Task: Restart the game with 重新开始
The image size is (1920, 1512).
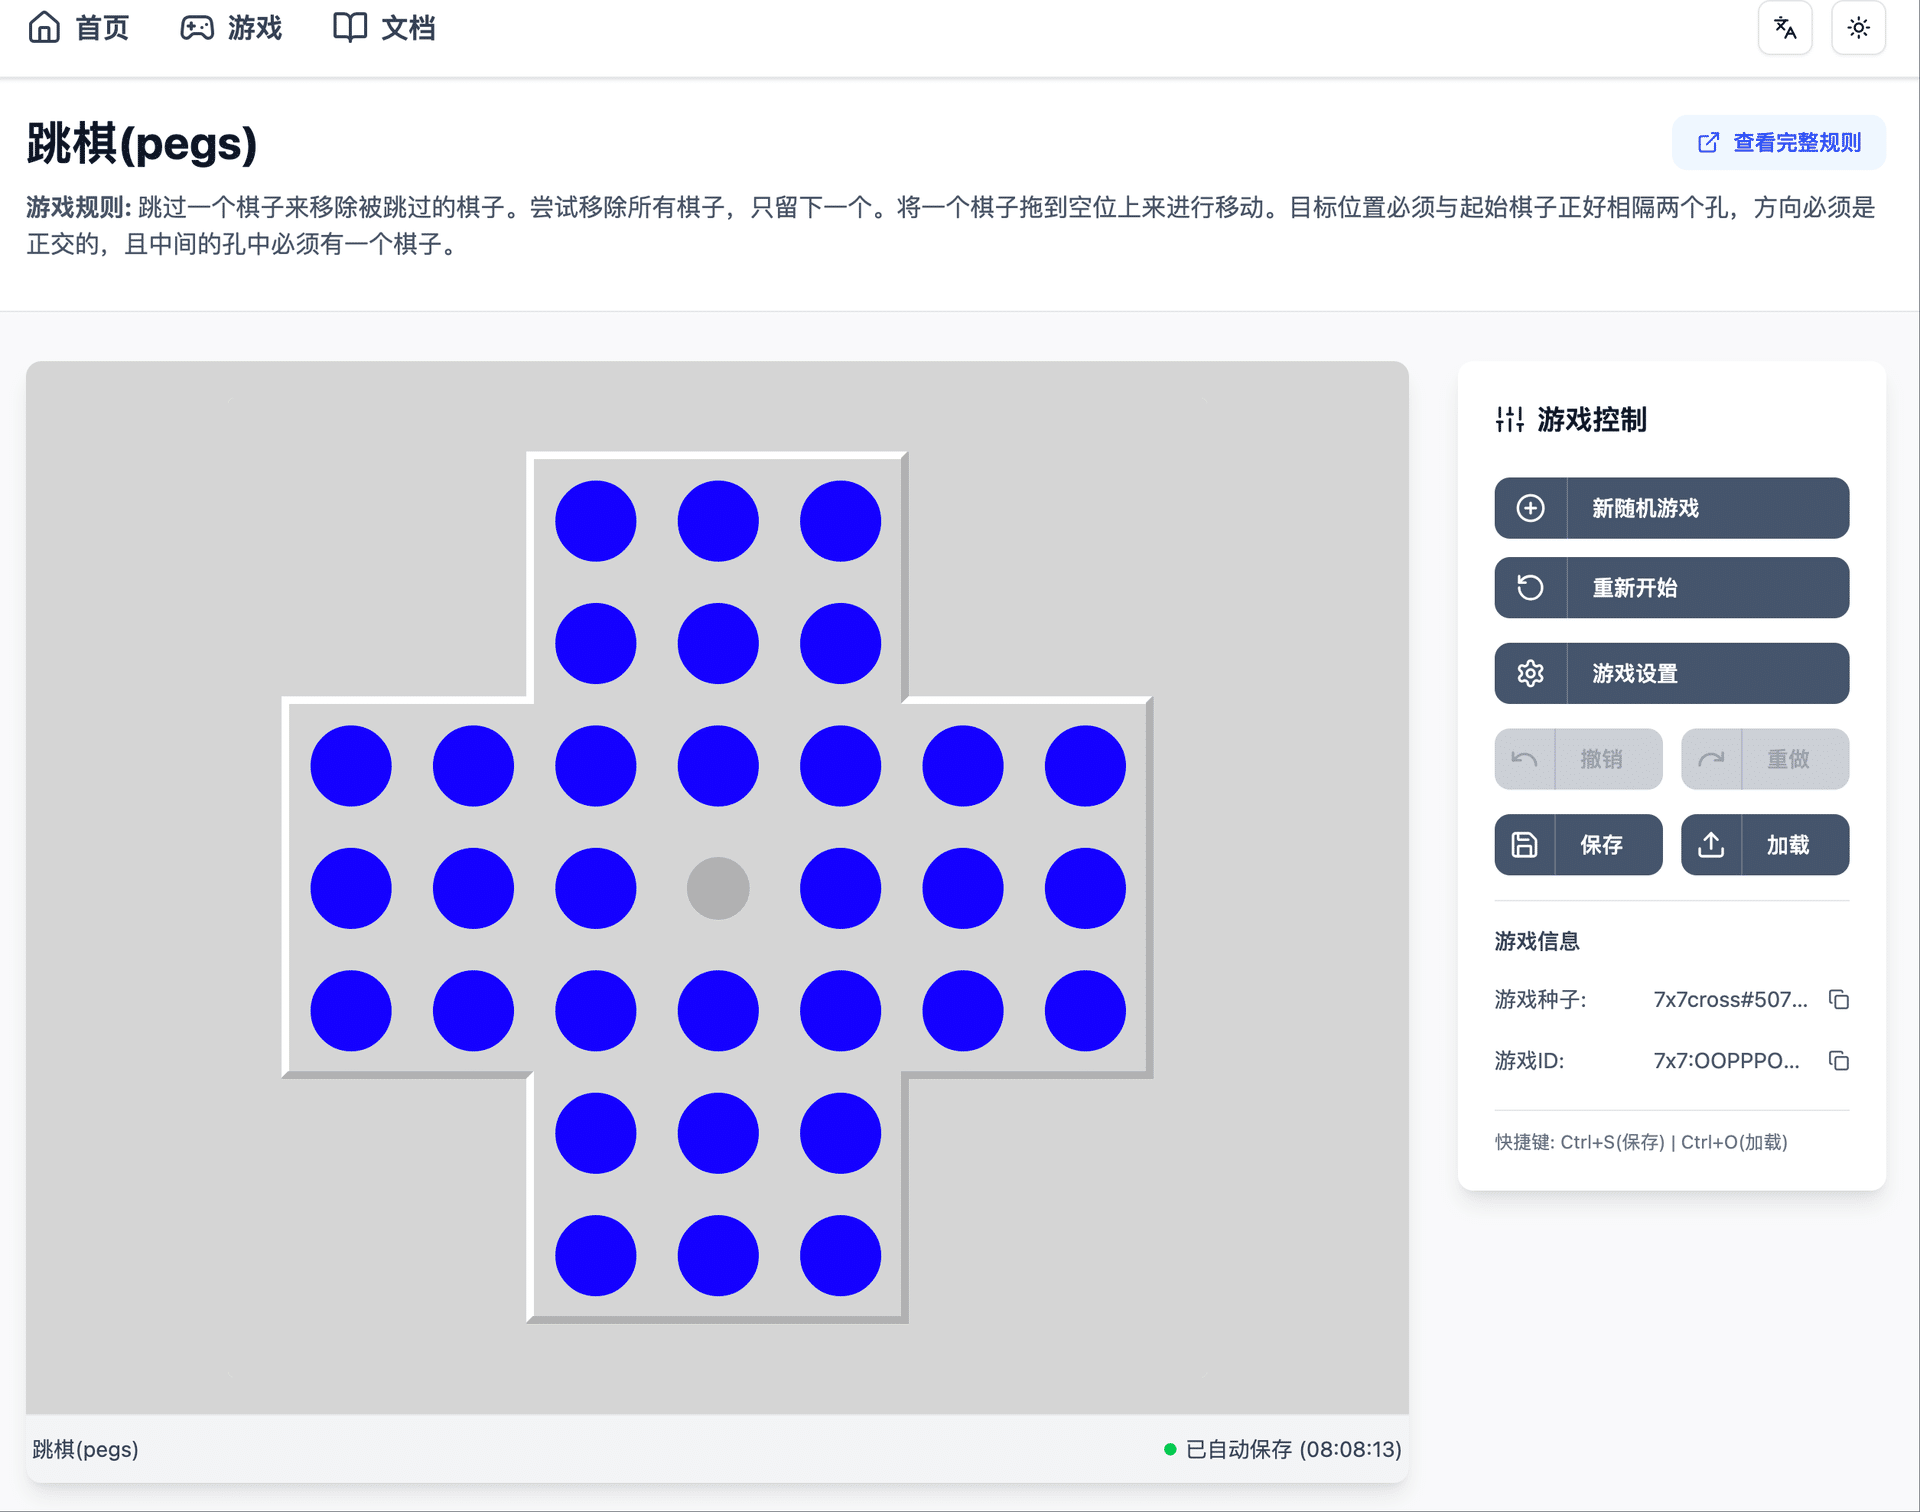Action: point(1671,588)
